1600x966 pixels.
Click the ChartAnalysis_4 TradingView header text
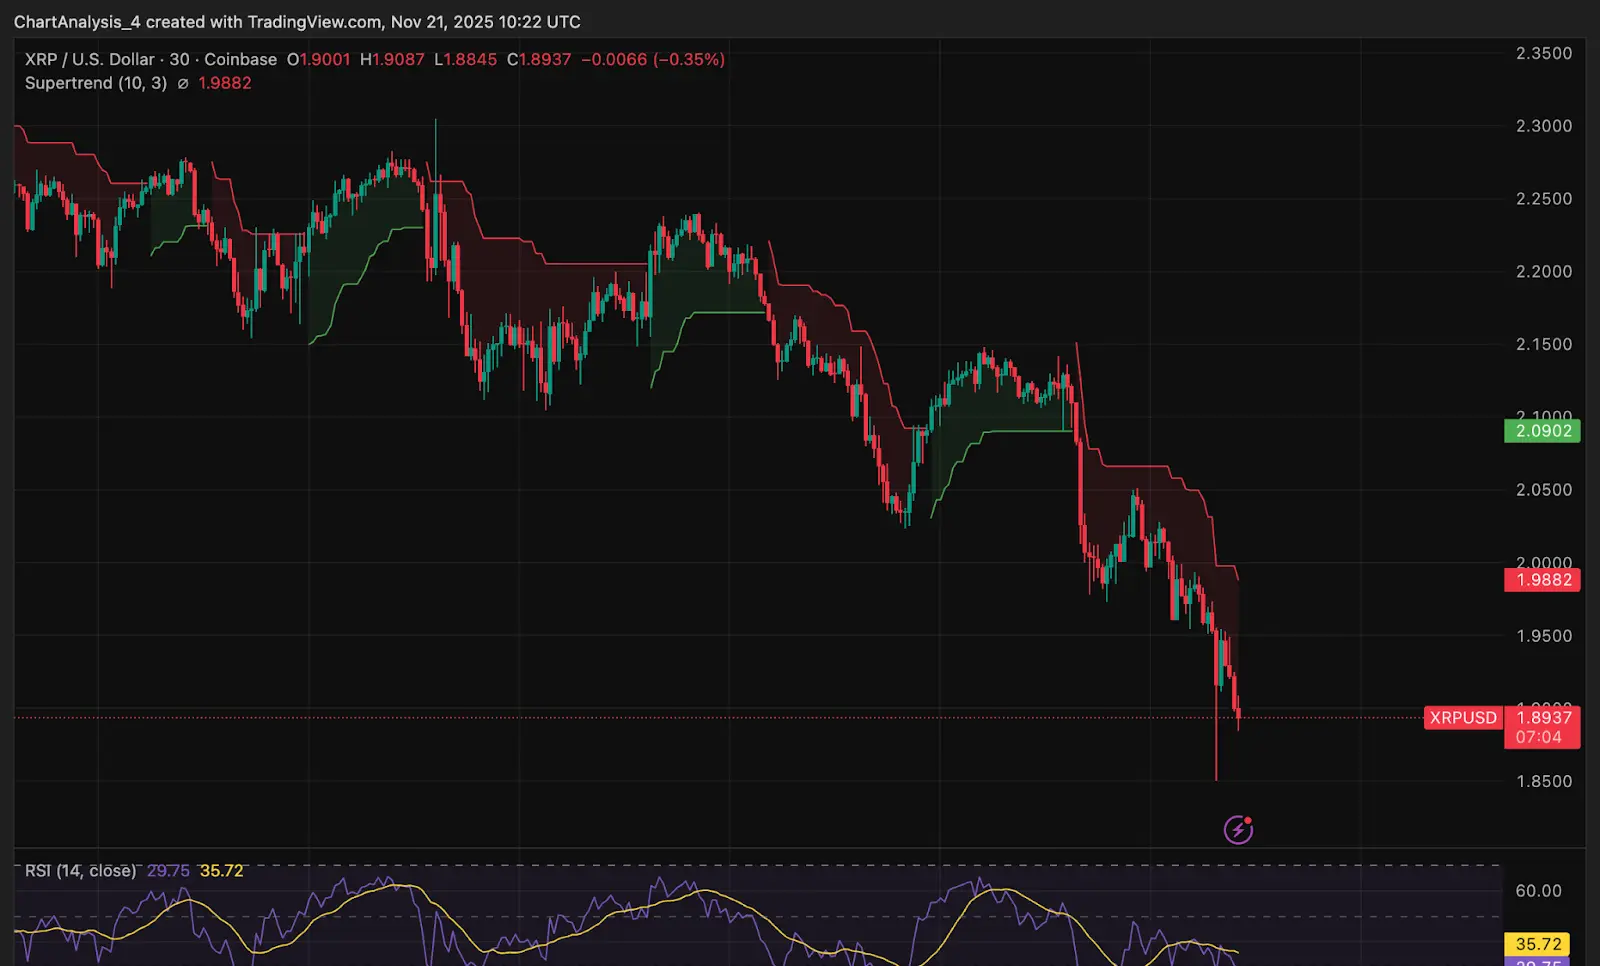[x=297, y=22]
